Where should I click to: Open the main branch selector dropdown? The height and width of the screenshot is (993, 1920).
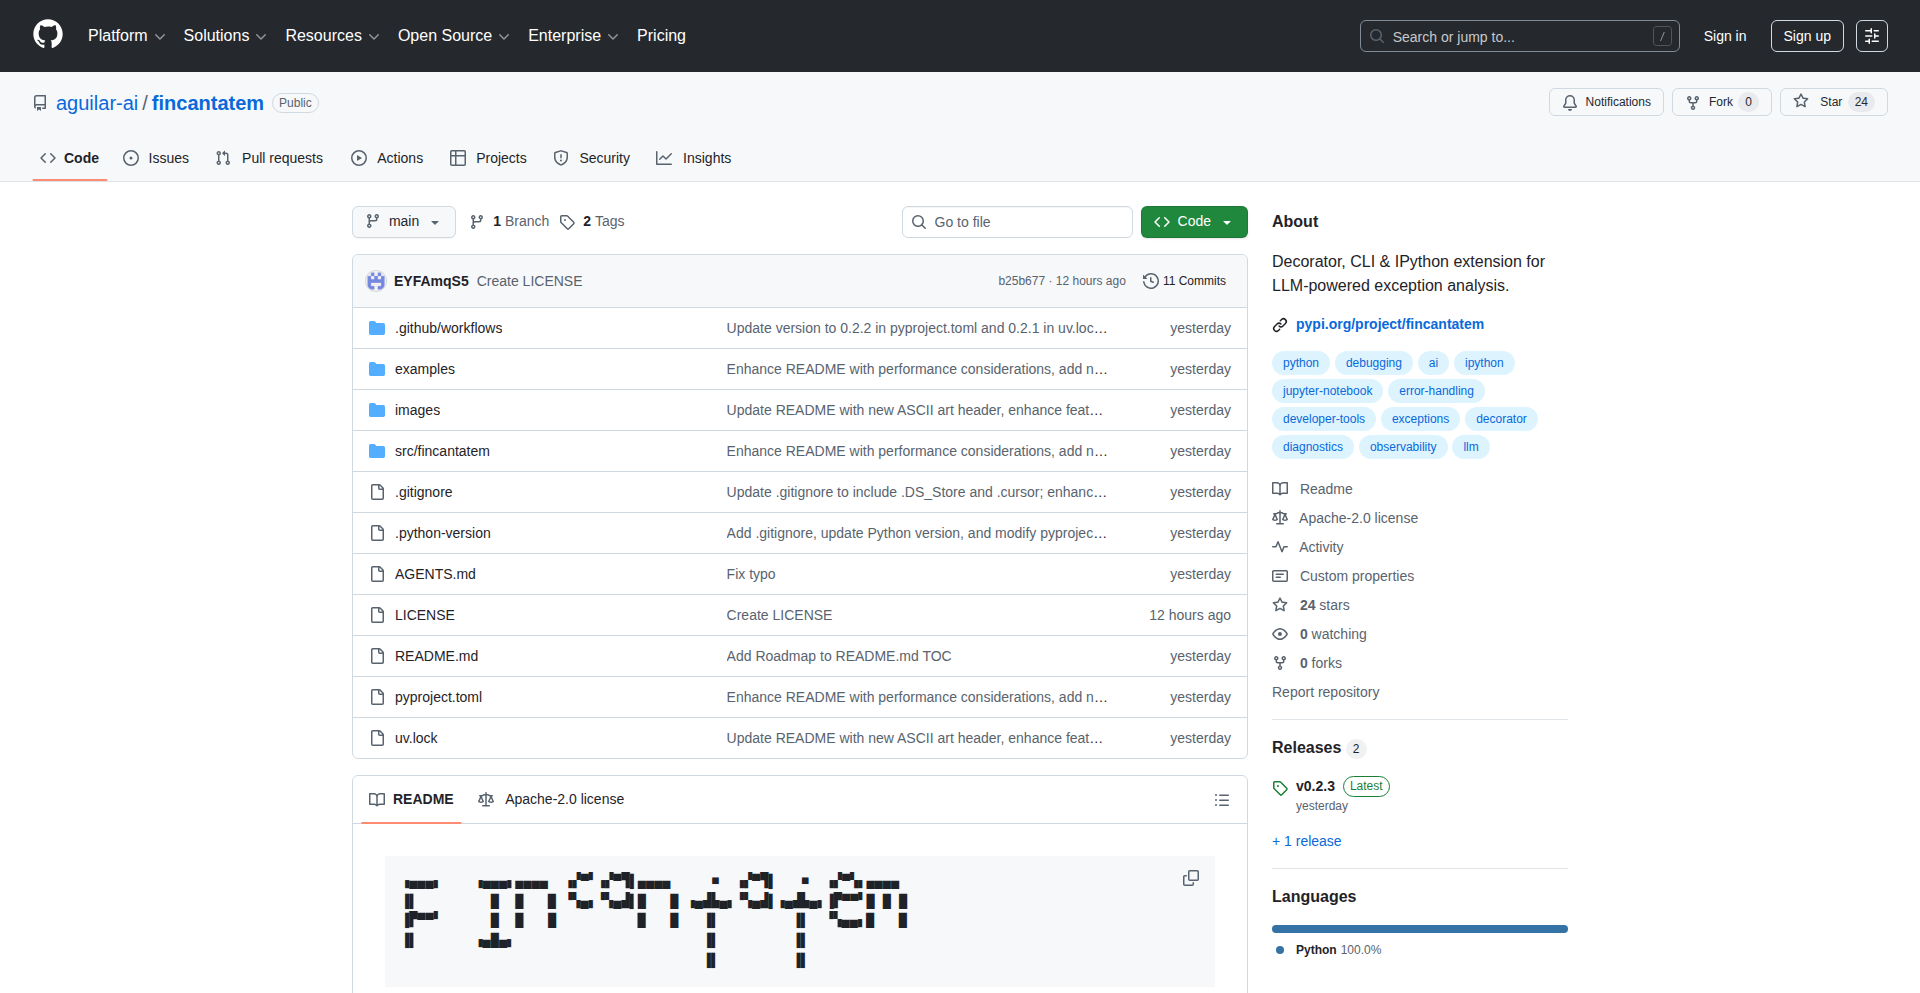click(x=404, y=222)
